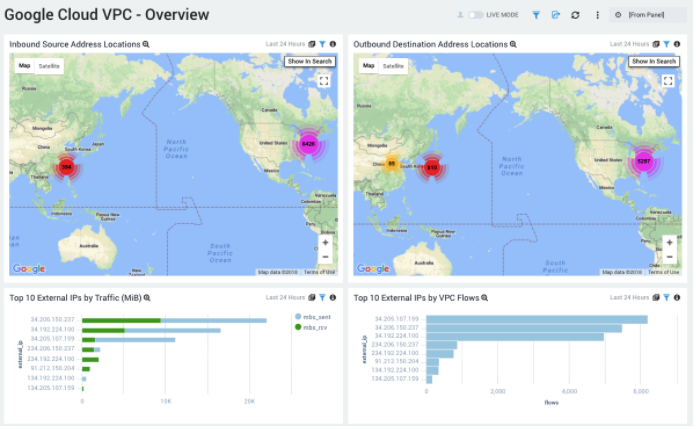Click the user icon beside LIVE MODE
Image resolution: width=696 pixels, height=429 pixels.
460,15
